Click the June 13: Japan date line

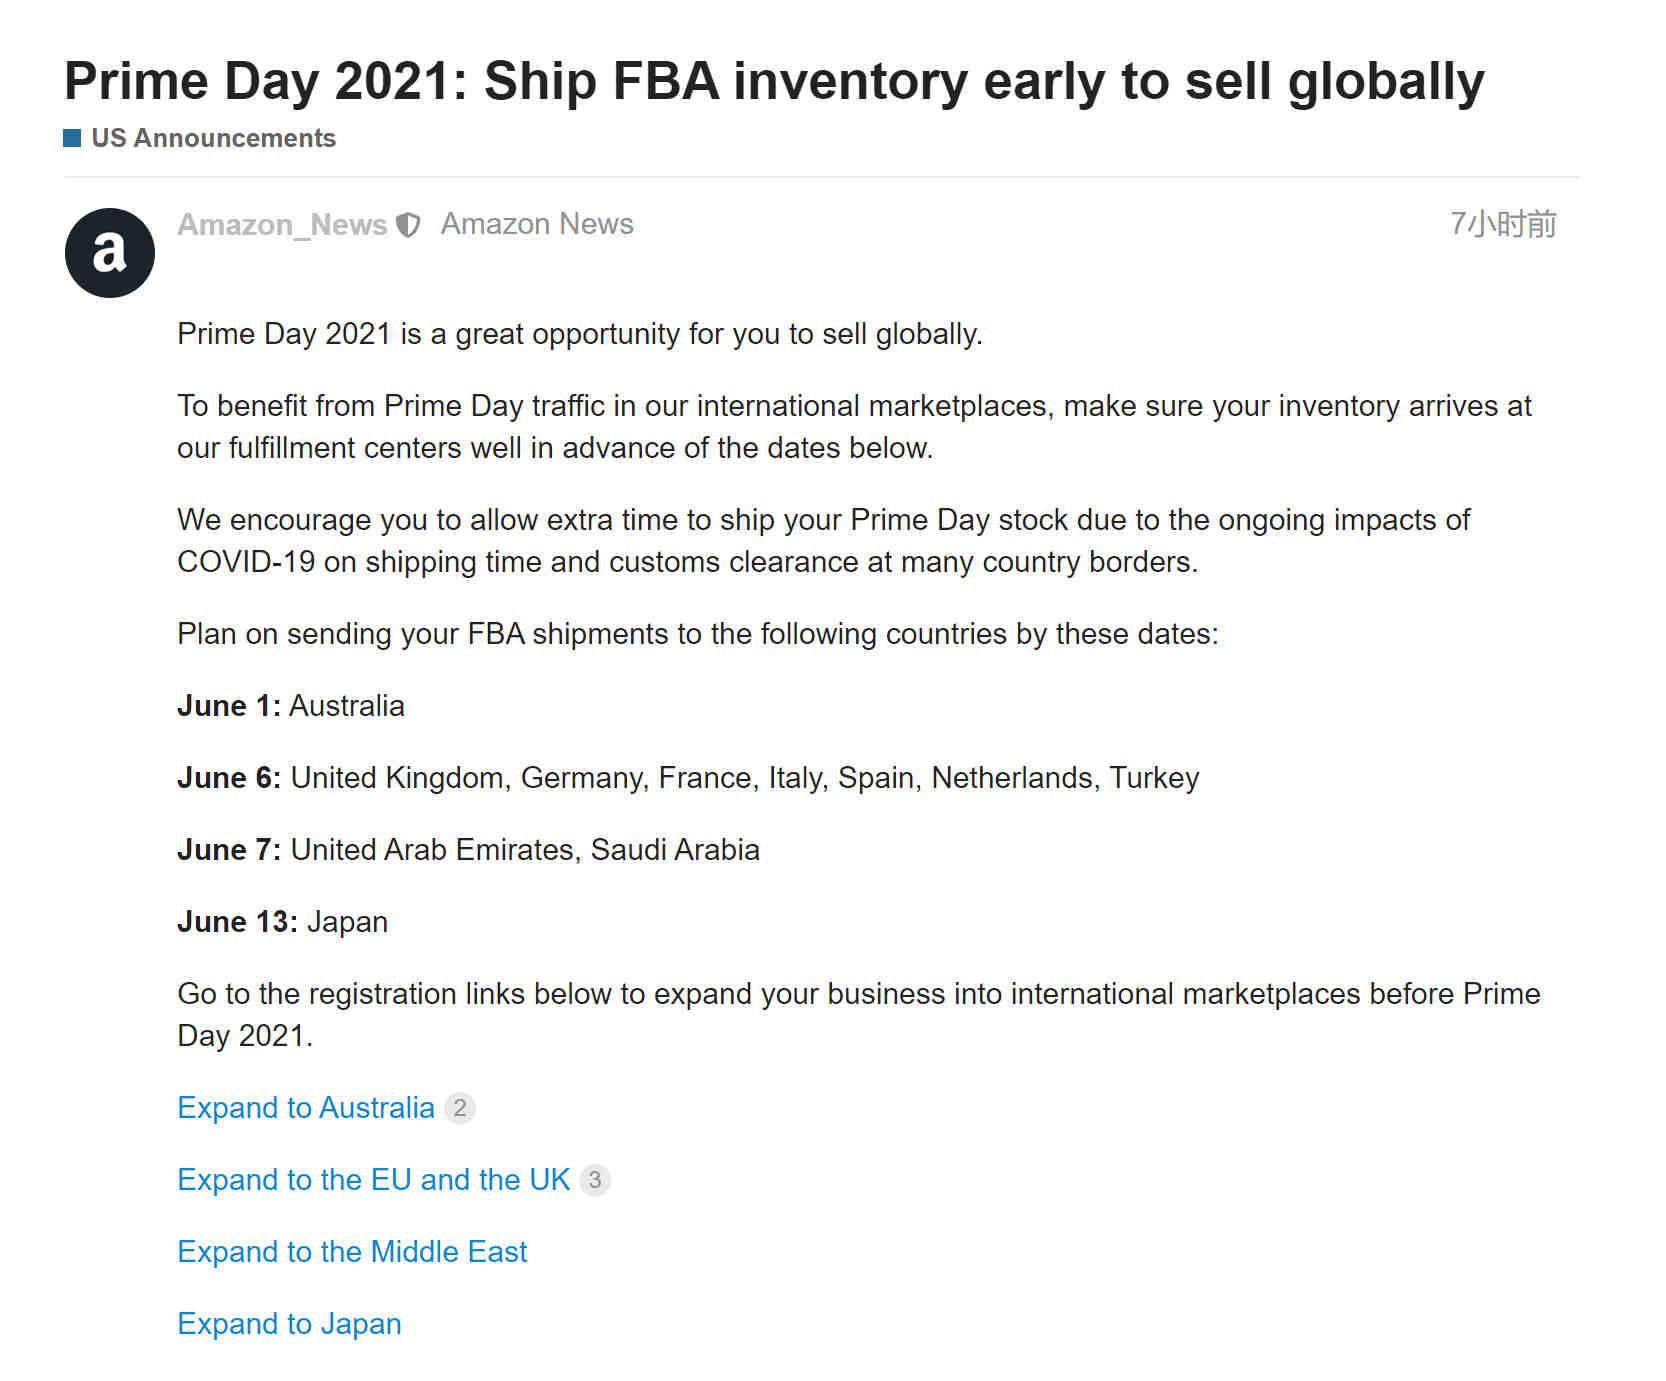coord(282,922)
